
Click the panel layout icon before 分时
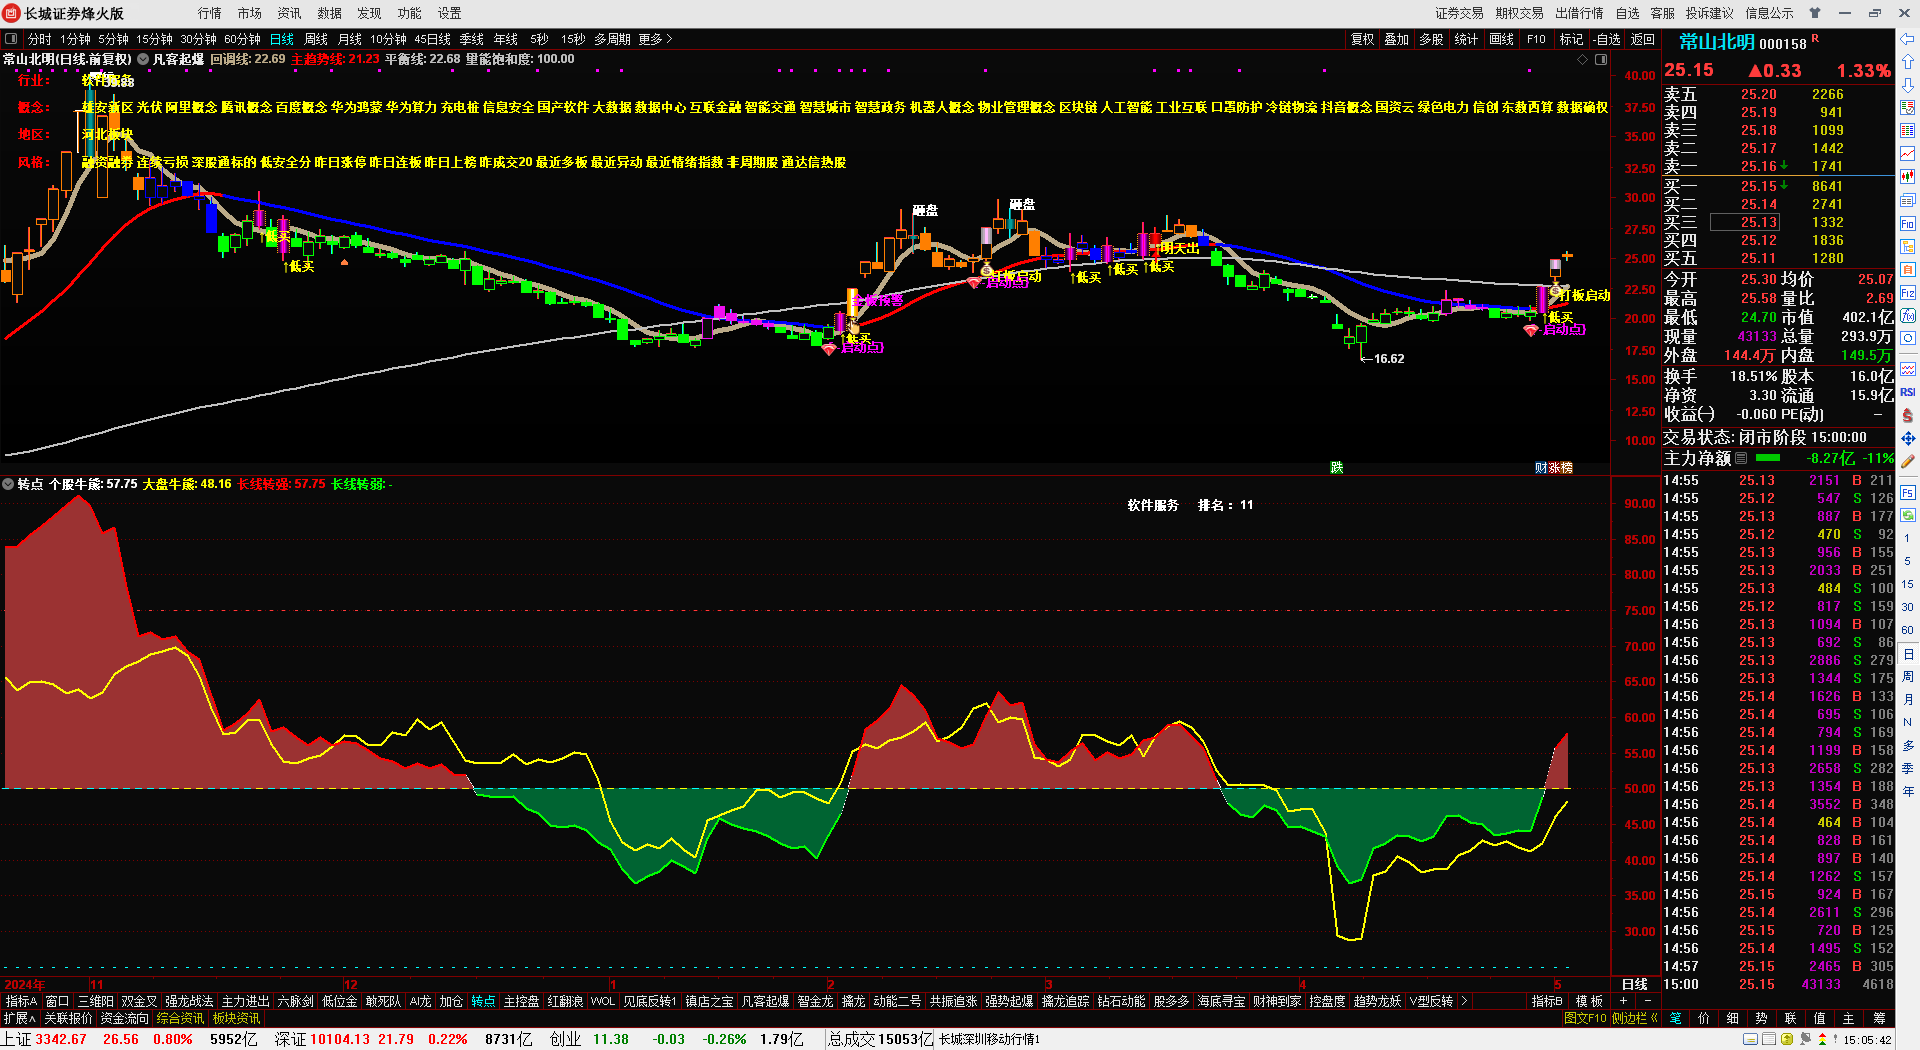(11, 39)
